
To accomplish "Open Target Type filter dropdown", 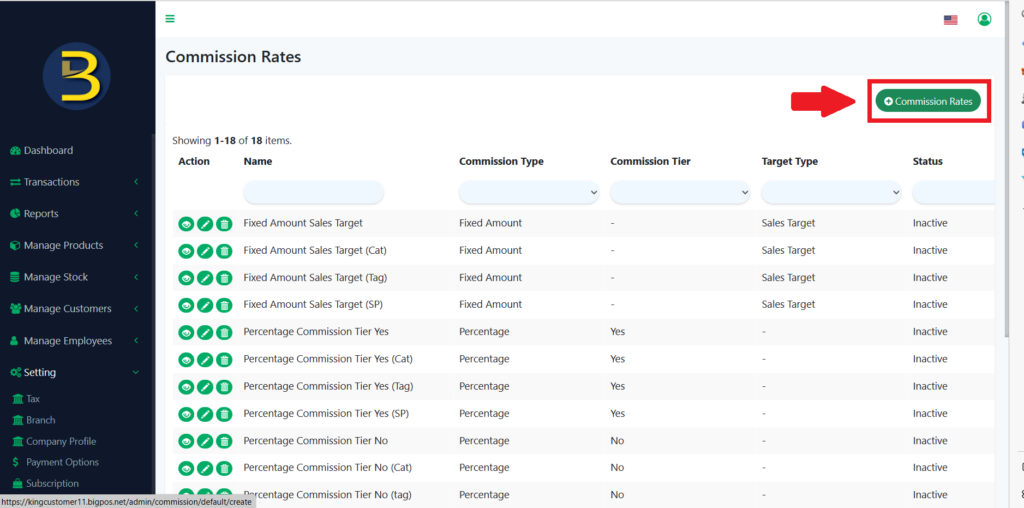I will (x=831, y=192).
